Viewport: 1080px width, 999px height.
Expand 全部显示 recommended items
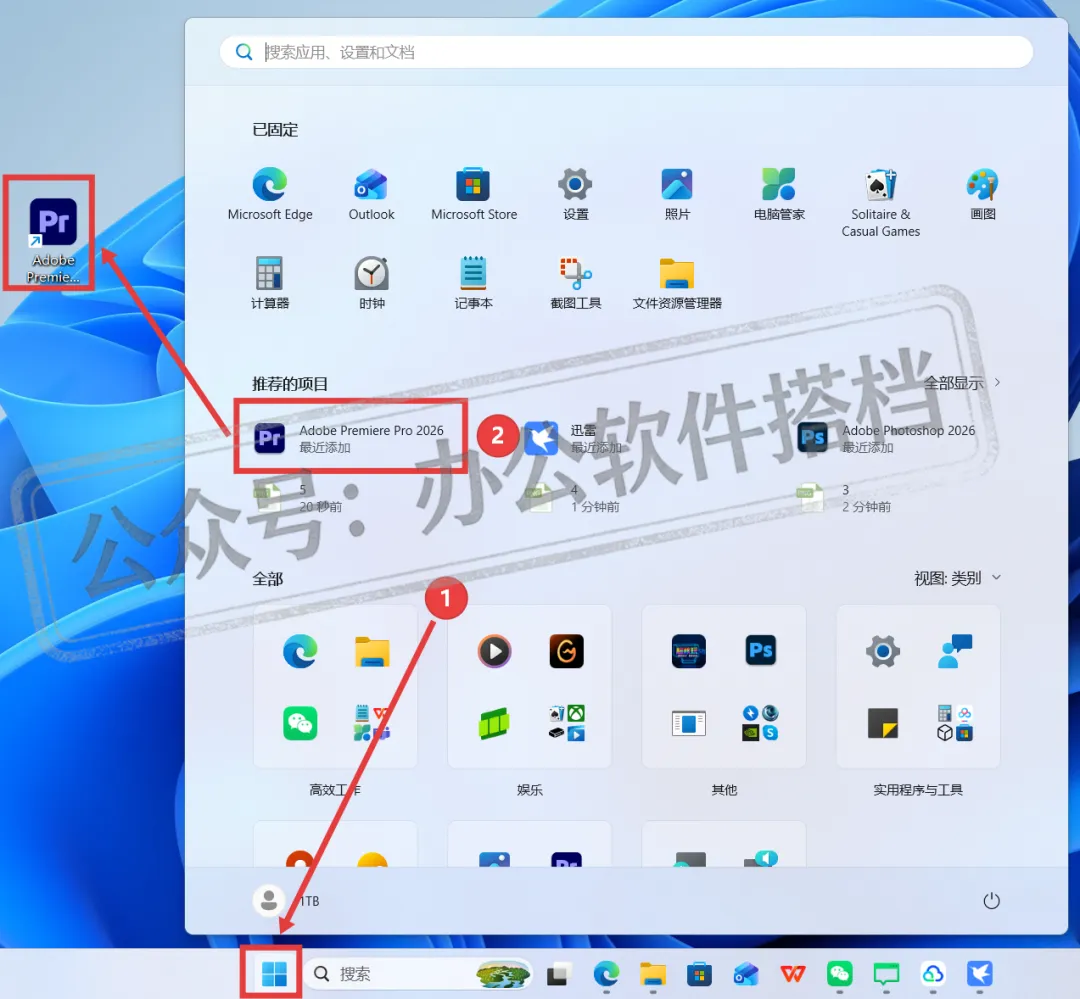(x=962, y=383)
